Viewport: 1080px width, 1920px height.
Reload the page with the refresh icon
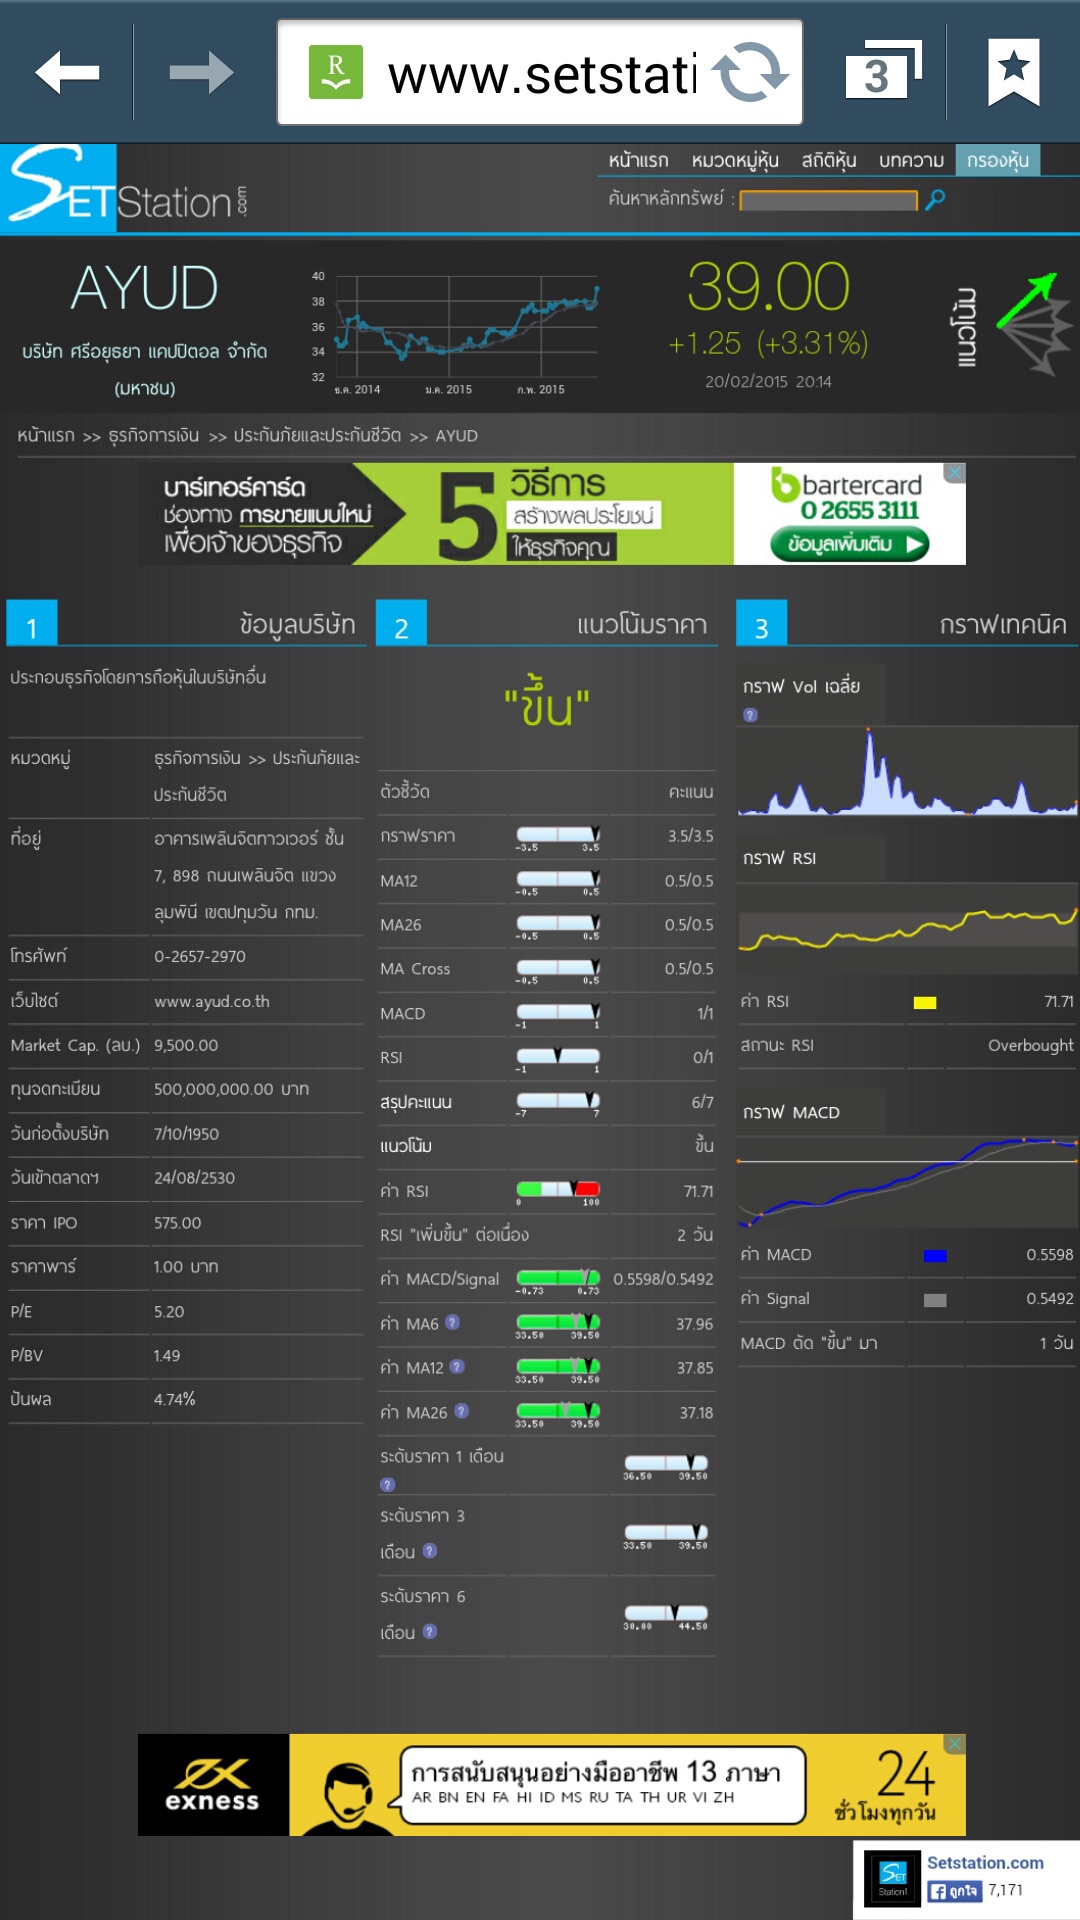pyautogui.click(x=750, y=72)
